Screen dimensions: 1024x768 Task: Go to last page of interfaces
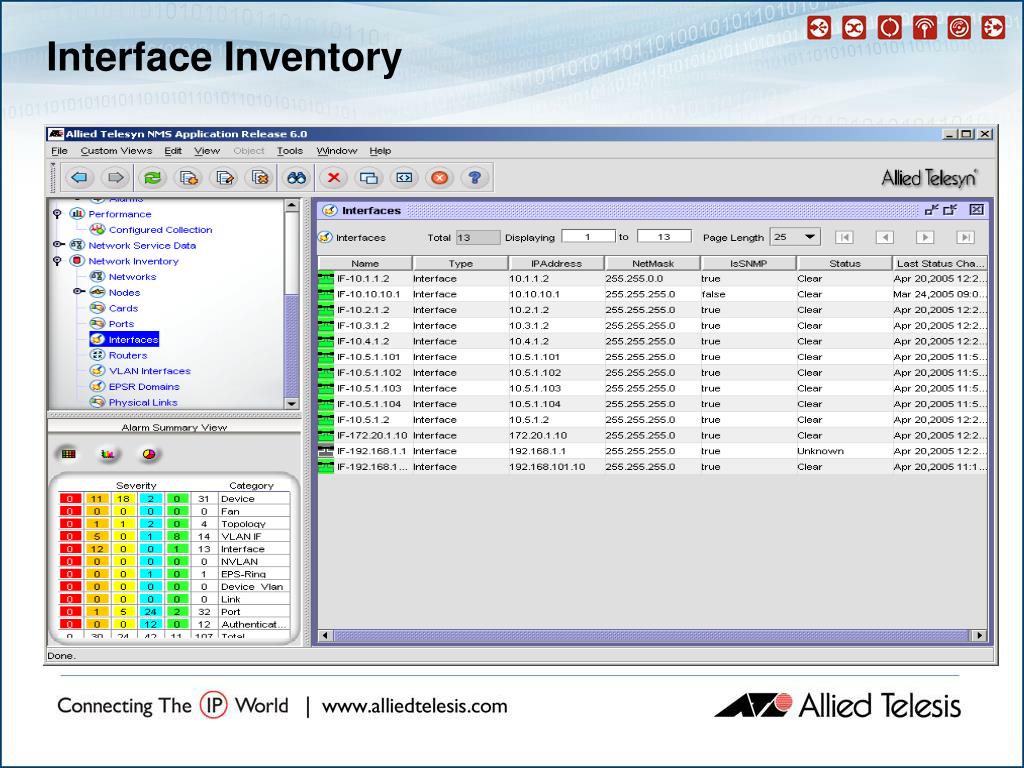(x=965, y=237)
